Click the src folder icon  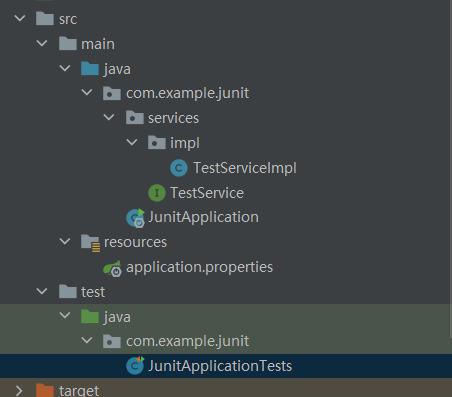pyautogui.click(x=45, y=19)
